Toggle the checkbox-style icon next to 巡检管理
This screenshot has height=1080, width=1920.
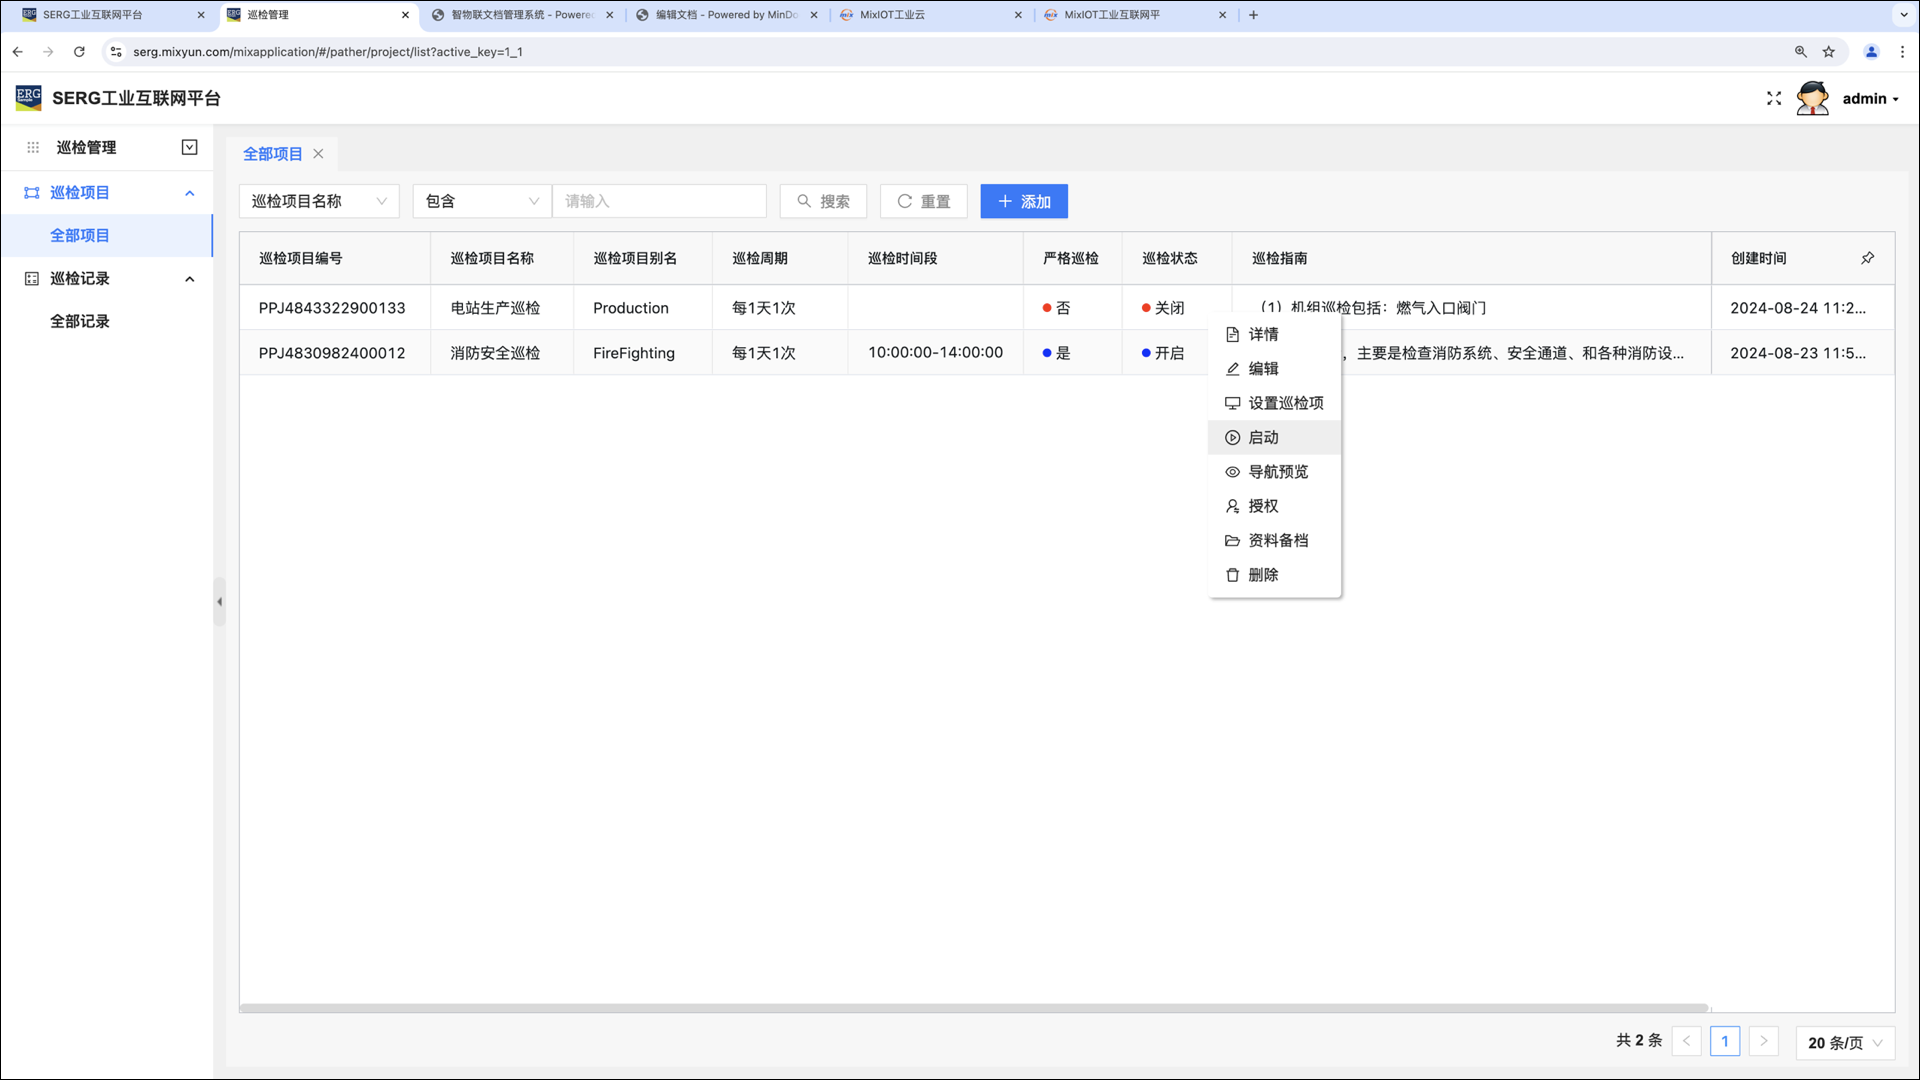click(x=189, y=147)
